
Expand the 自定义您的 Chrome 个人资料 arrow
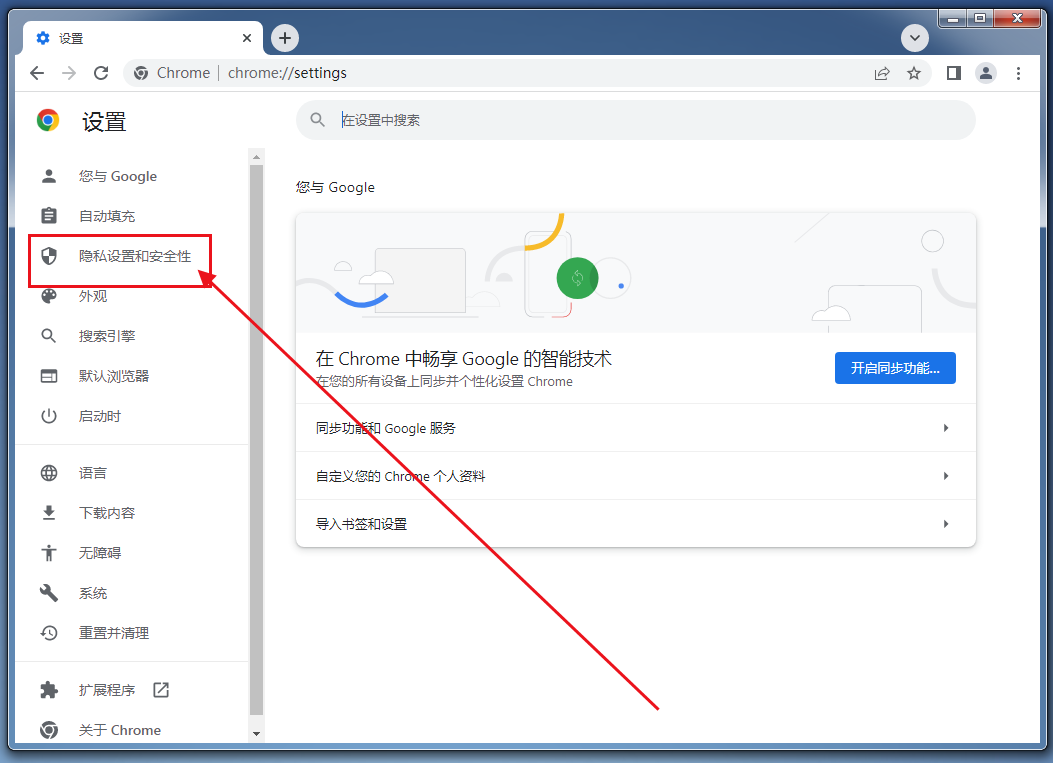click(946, 476)
